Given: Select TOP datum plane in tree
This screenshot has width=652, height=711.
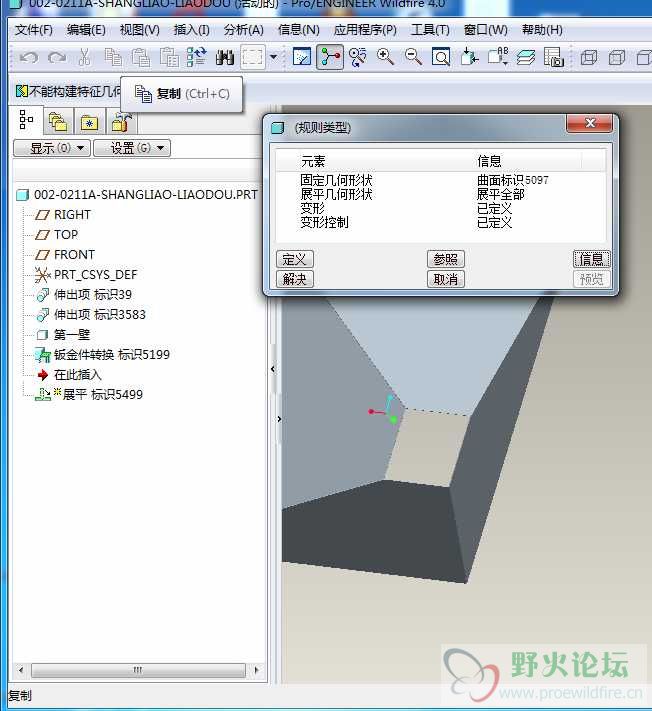Looking at the screenshot, I should pyautogui.click(x=57, y=234).
